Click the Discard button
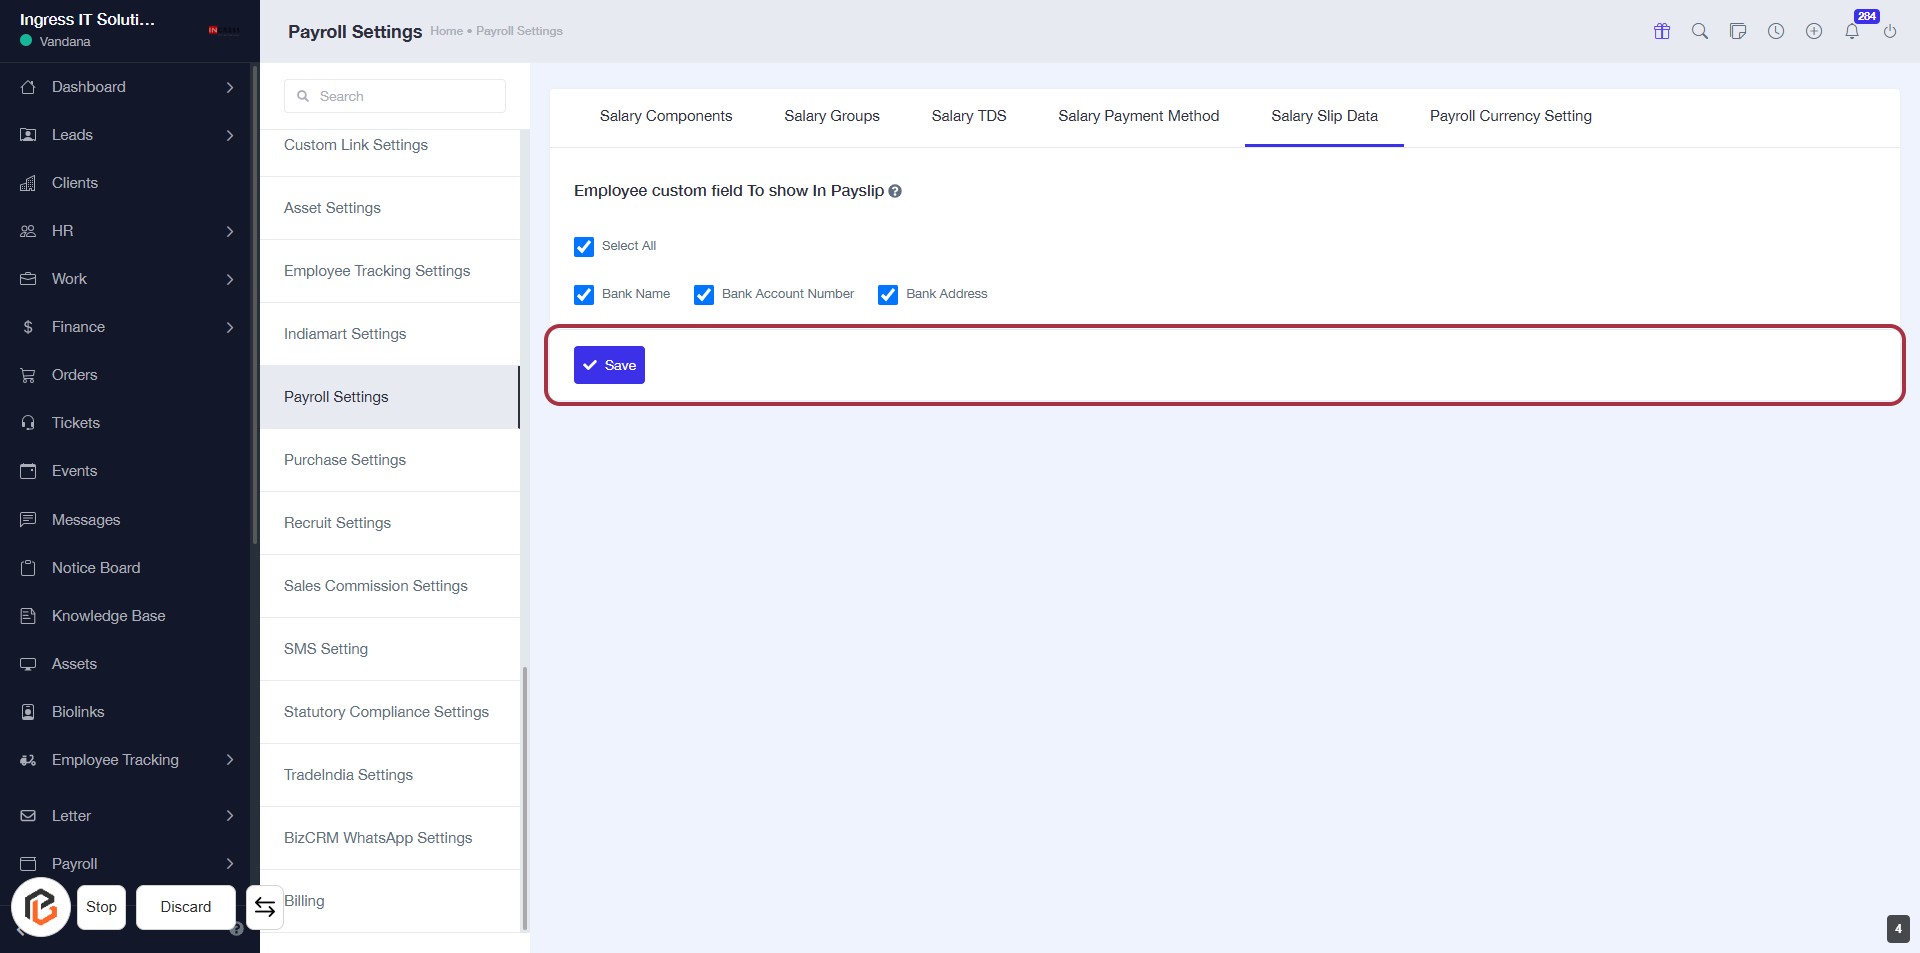Viewport: 1920px width, 953px height. [x=186, y=907]
